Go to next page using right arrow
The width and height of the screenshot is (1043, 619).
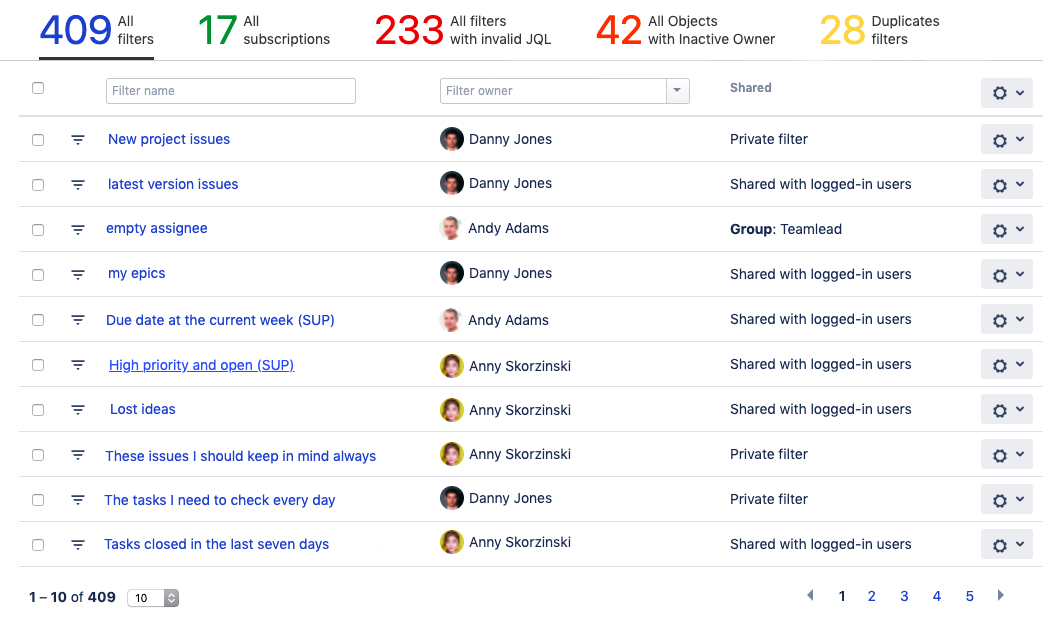[x=1000, y=596]
